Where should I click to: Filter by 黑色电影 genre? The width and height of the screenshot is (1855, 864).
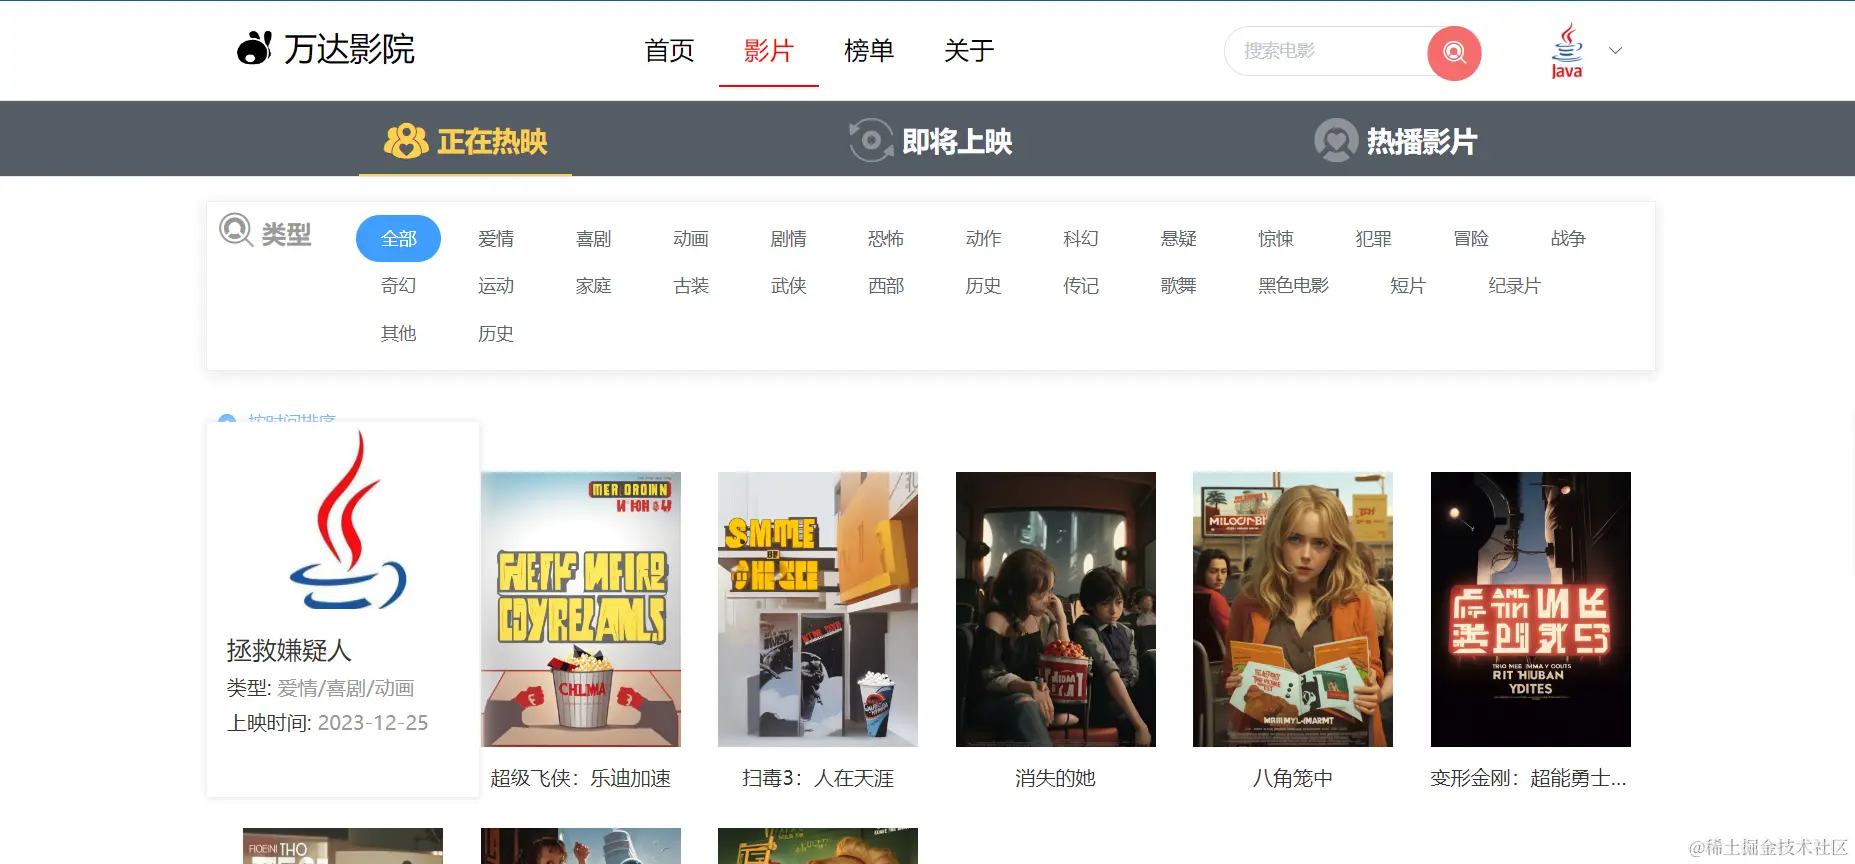pos(1293,285)
